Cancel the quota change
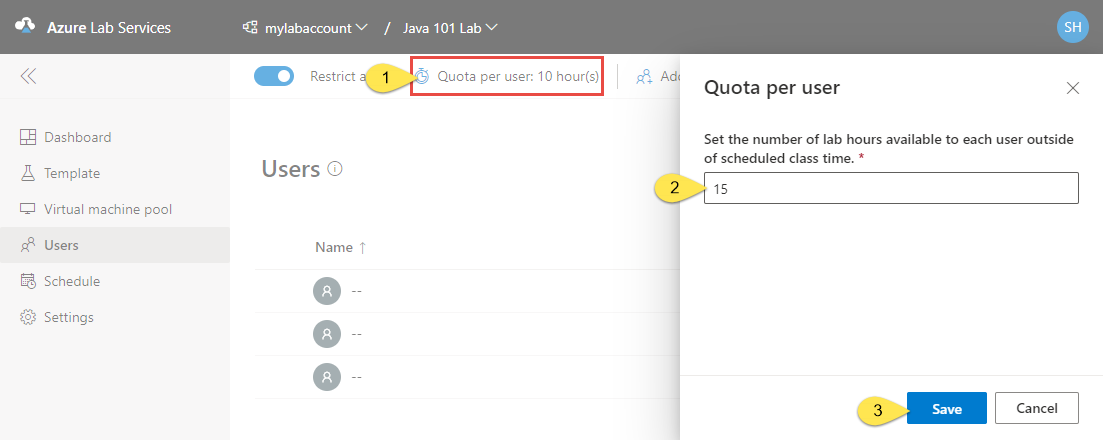Image resolution: width=1103 pixels, height=440 pixels. 1036,408
